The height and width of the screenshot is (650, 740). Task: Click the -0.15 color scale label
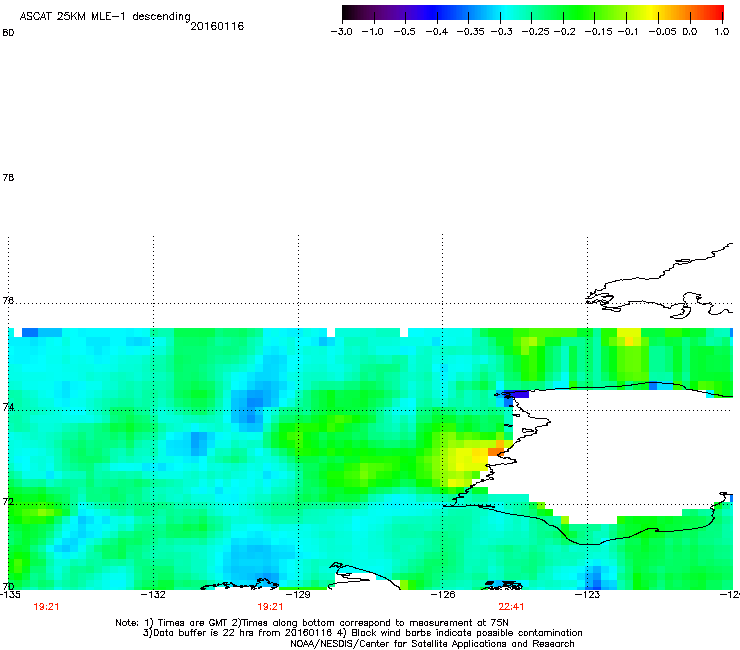[x=598, y=32]
